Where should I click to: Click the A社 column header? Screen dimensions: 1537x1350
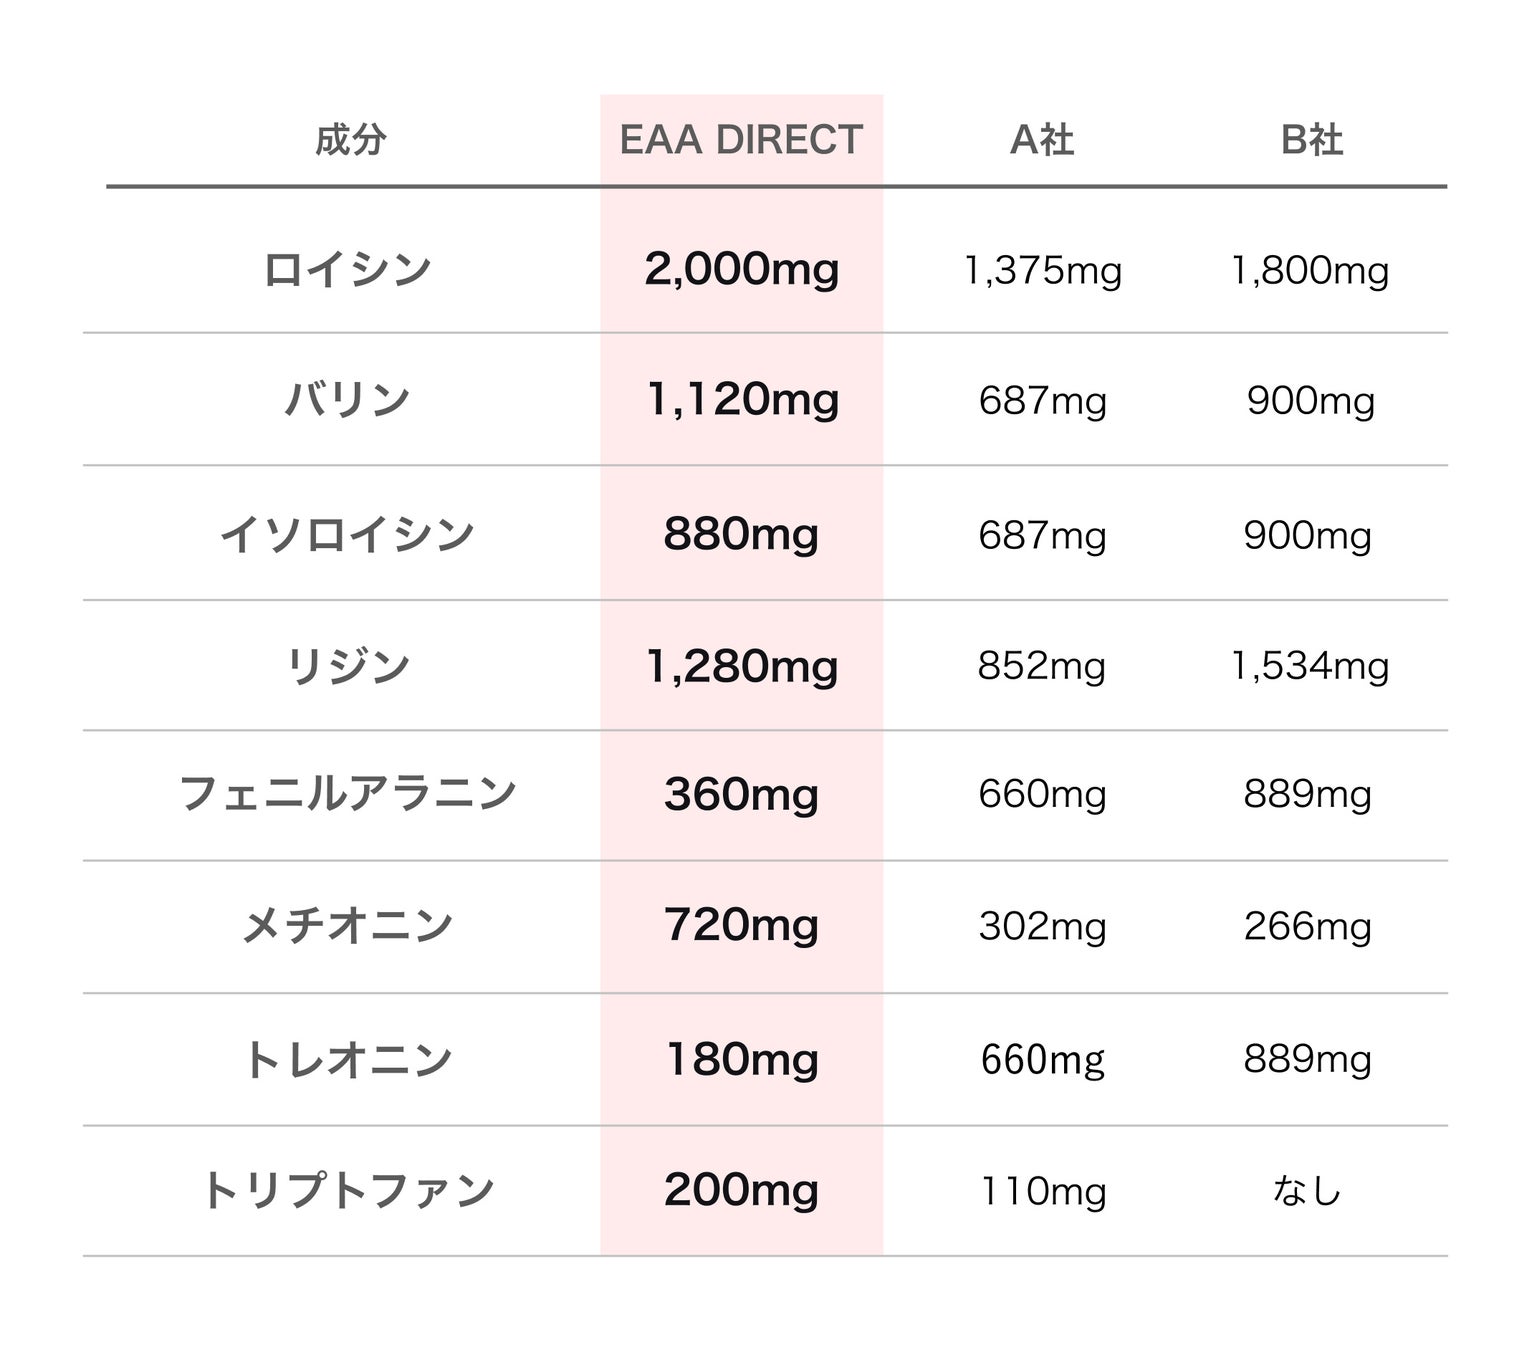(x=1042, y=140)
